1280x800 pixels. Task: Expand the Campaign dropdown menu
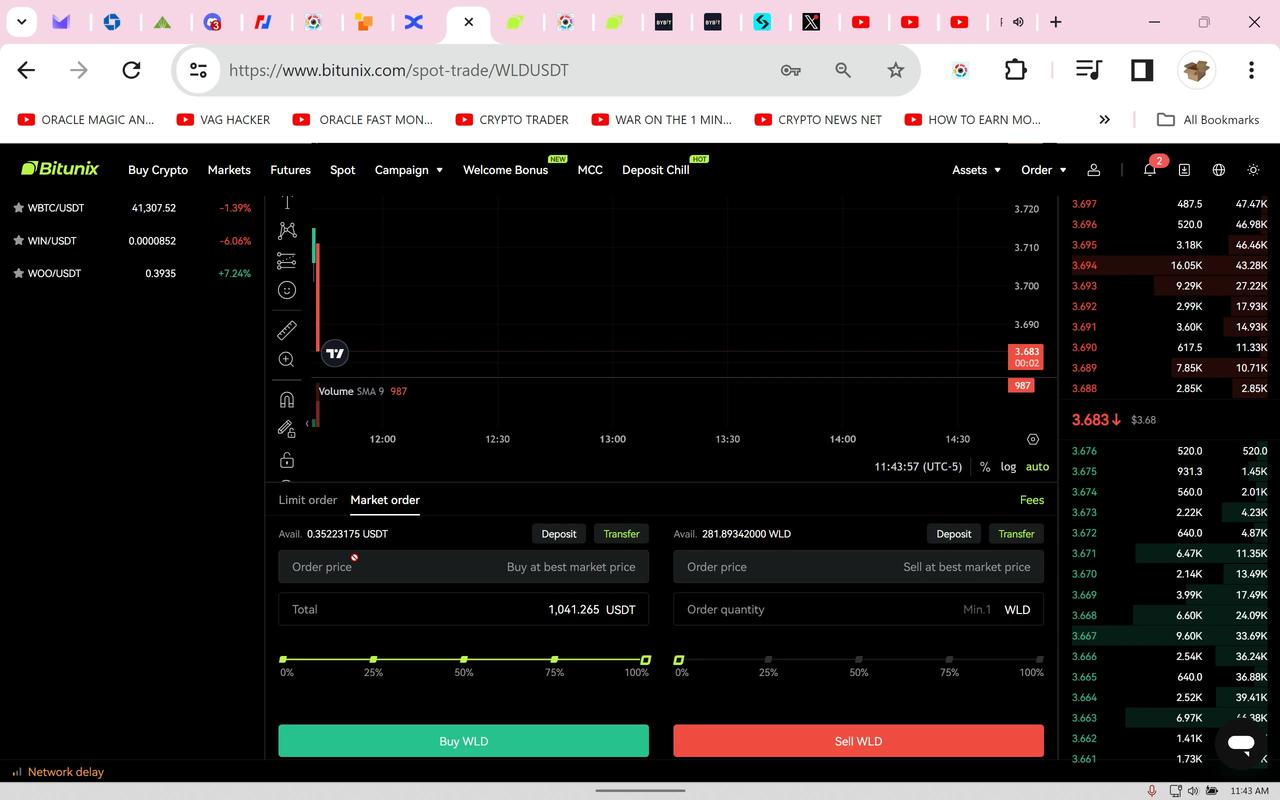(x=408, y=170)
